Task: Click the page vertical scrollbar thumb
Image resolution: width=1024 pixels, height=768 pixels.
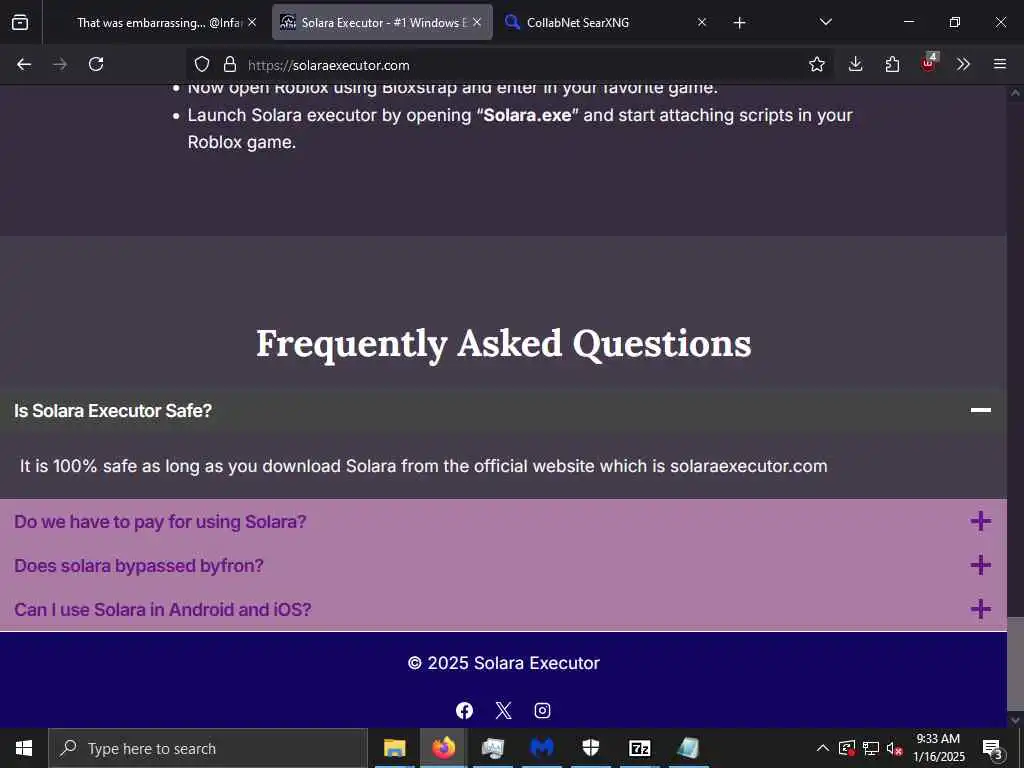Action: [1015, 662]
